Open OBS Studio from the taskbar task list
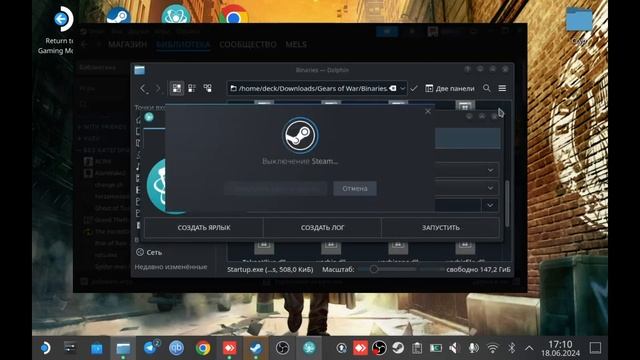 point(282,348)
